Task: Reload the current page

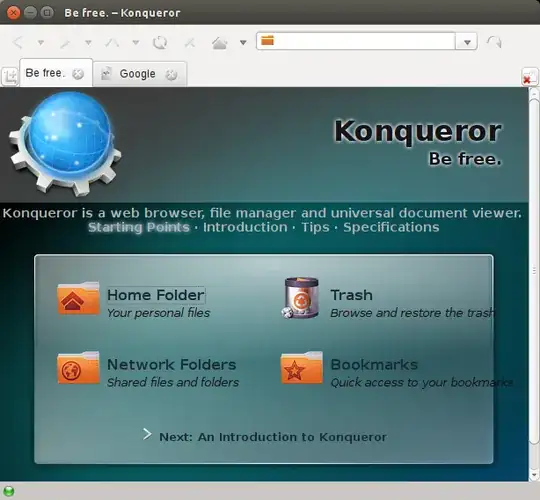Action: pos(160,43)
